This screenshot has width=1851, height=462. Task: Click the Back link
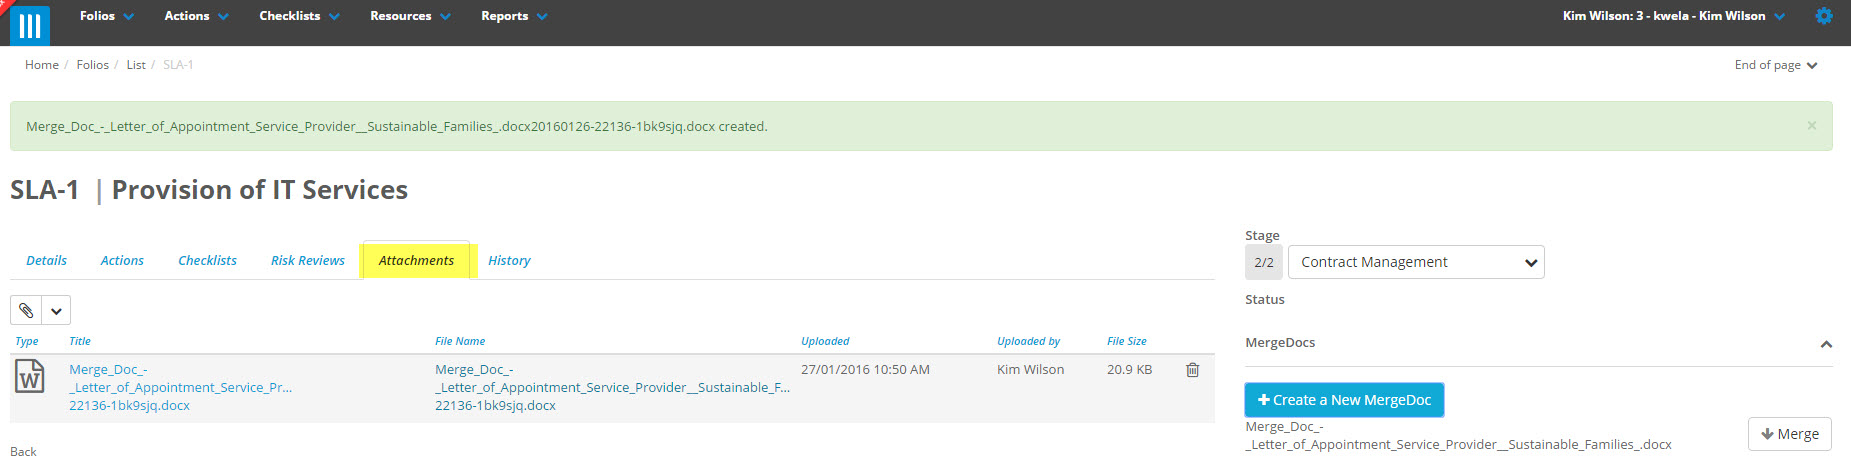(23, 452)
